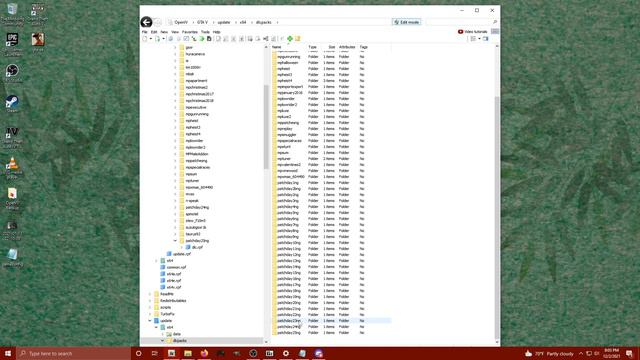Select the 'GTA V' breadcrumb segment
Screen dimensions: 640x360
(x=202, y=22)
